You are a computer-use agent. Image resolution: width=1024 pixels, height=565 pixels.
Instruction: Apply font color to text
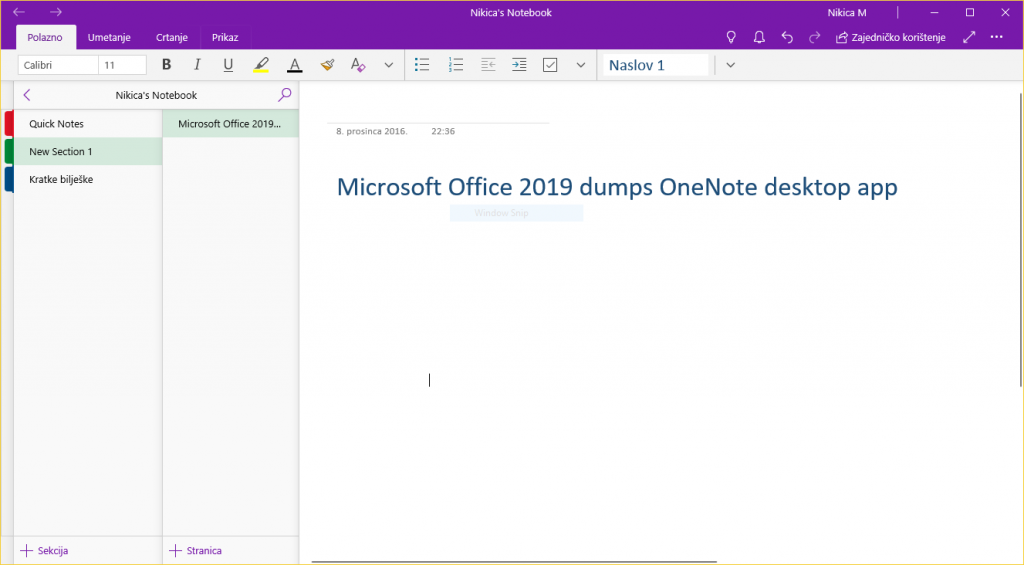pos(295,65)
